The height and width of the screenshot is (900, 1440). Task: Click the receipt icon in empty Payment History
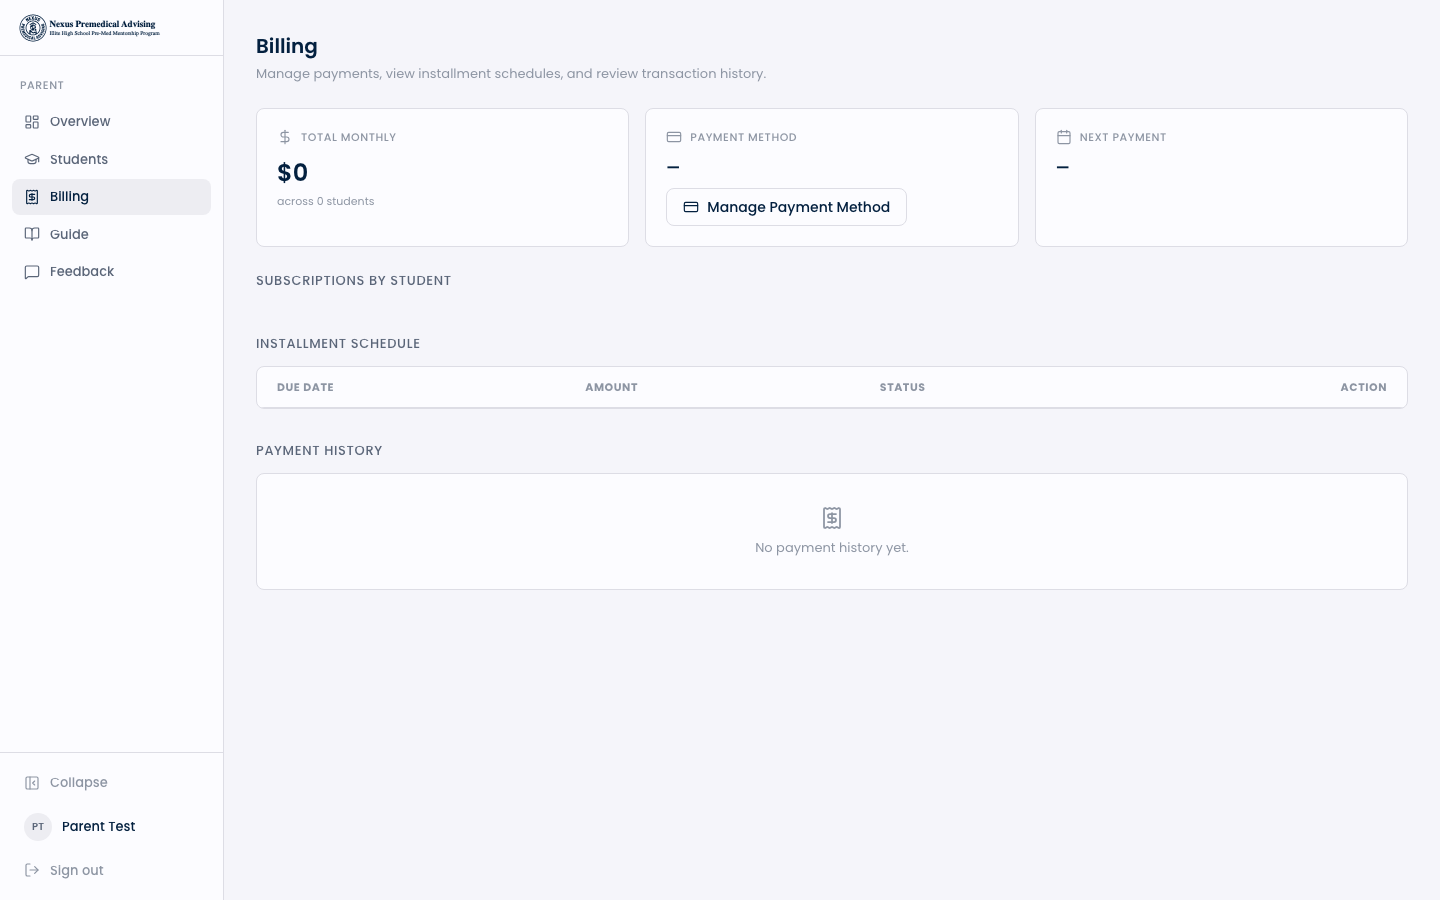point(832,518)
